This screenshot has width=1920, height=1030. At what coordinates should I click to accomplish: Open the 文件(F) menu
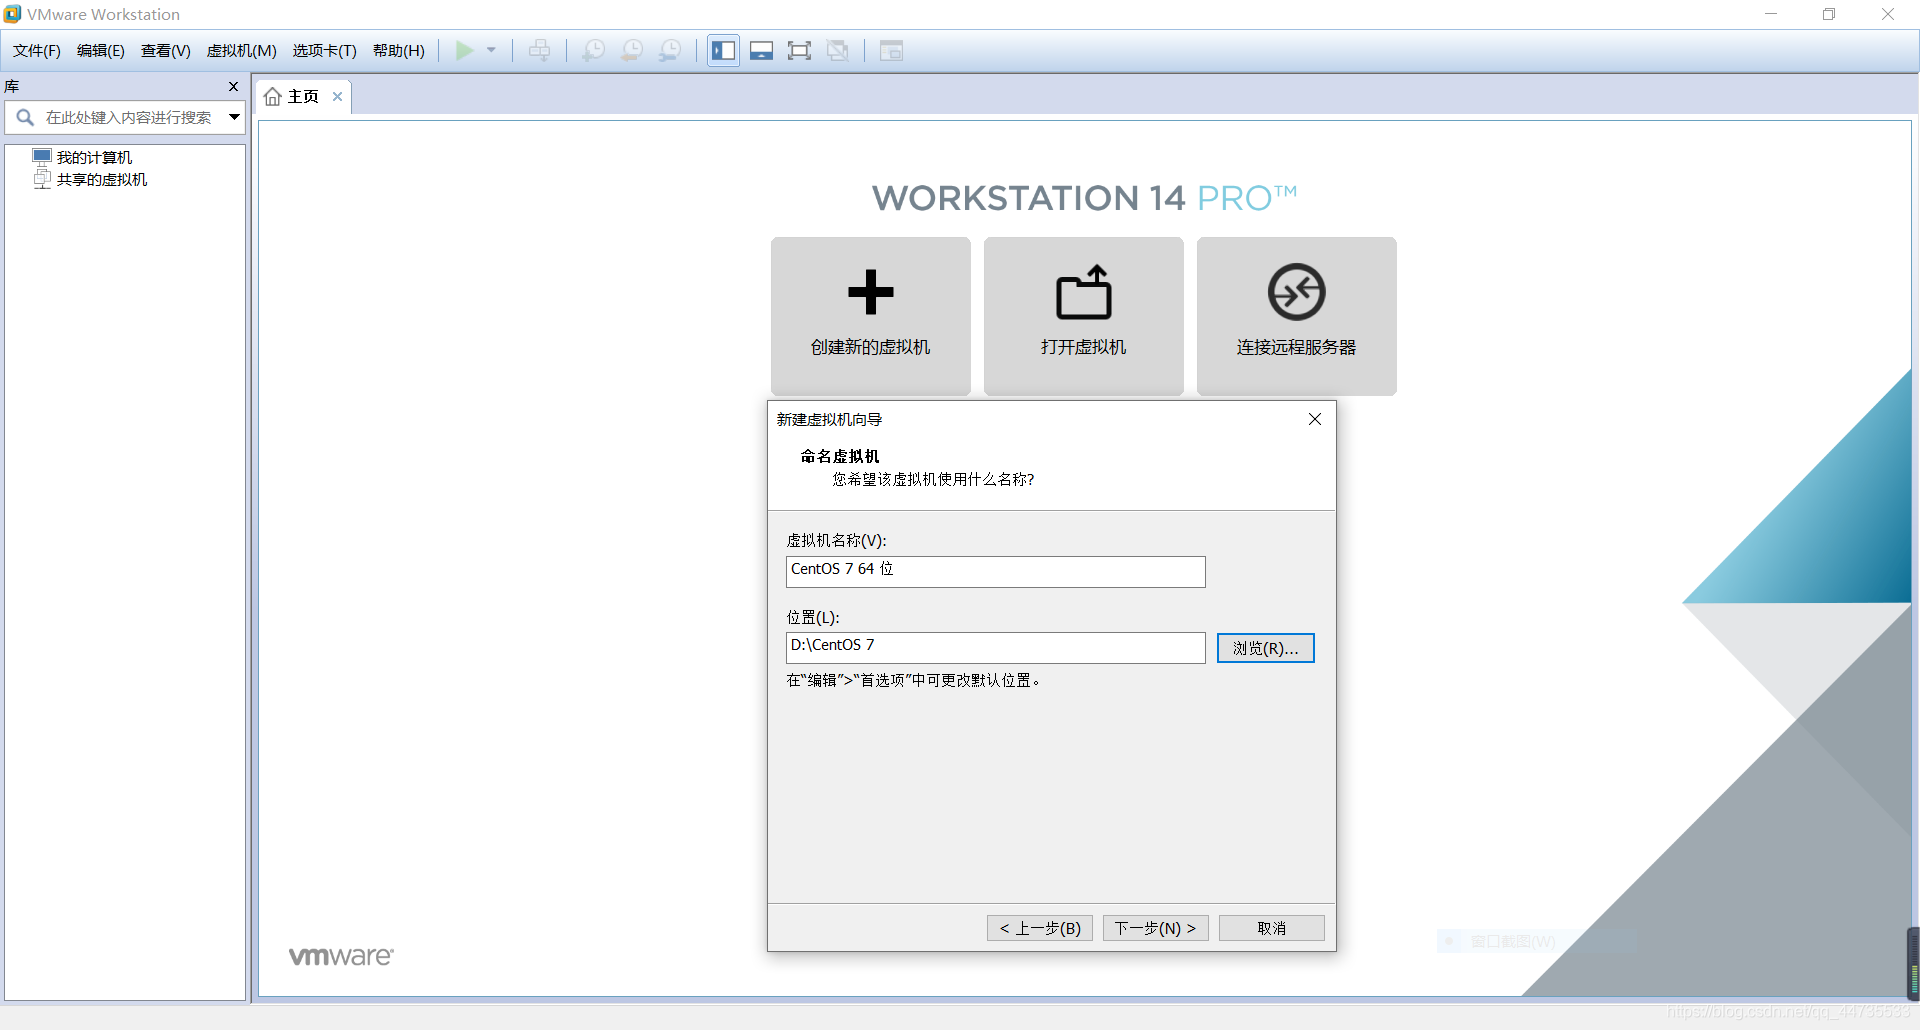click(37, 51)
